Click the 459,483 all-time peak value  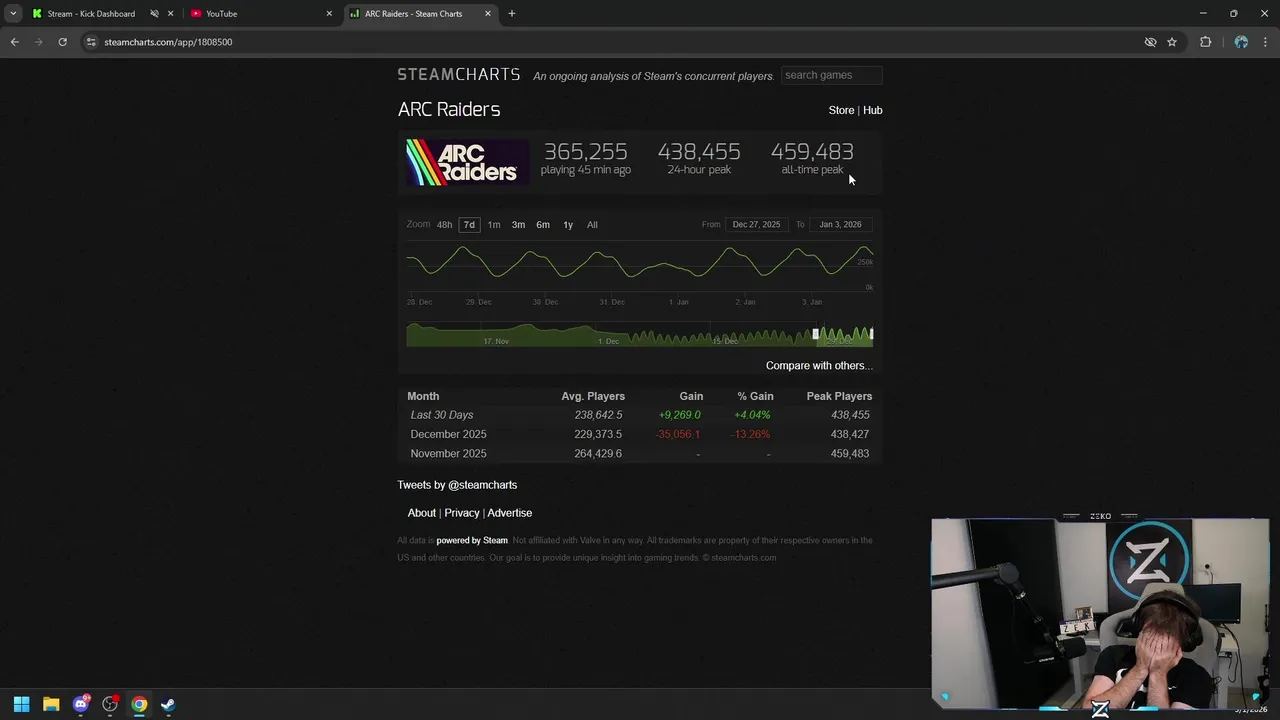[812, 152]
